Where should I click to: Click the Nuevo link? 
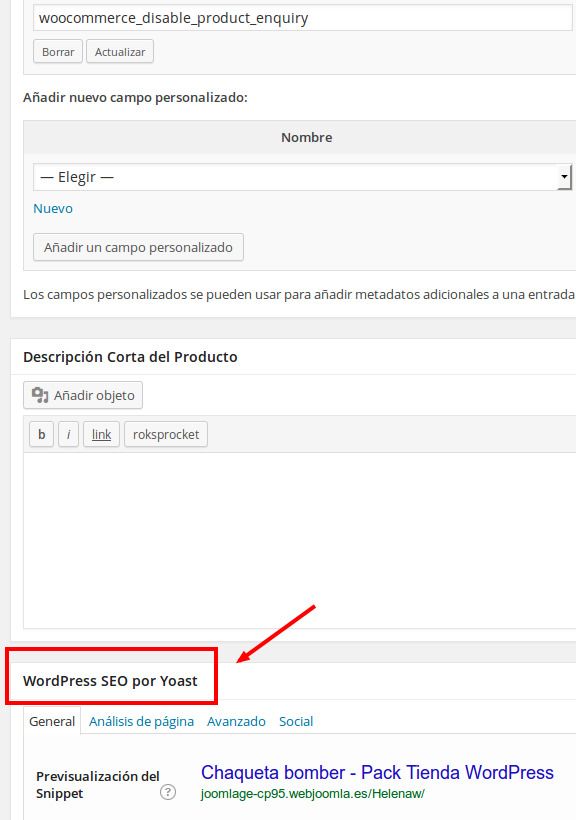(x=53, y=209)
